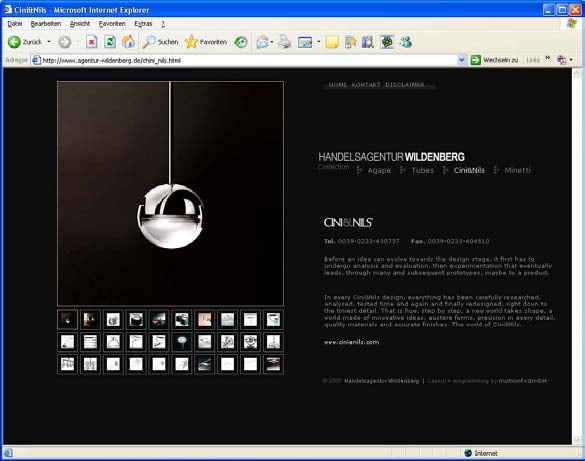Expand the Links toolbar chevron
The height and width of the screenshot is (461, 585).
548,58
